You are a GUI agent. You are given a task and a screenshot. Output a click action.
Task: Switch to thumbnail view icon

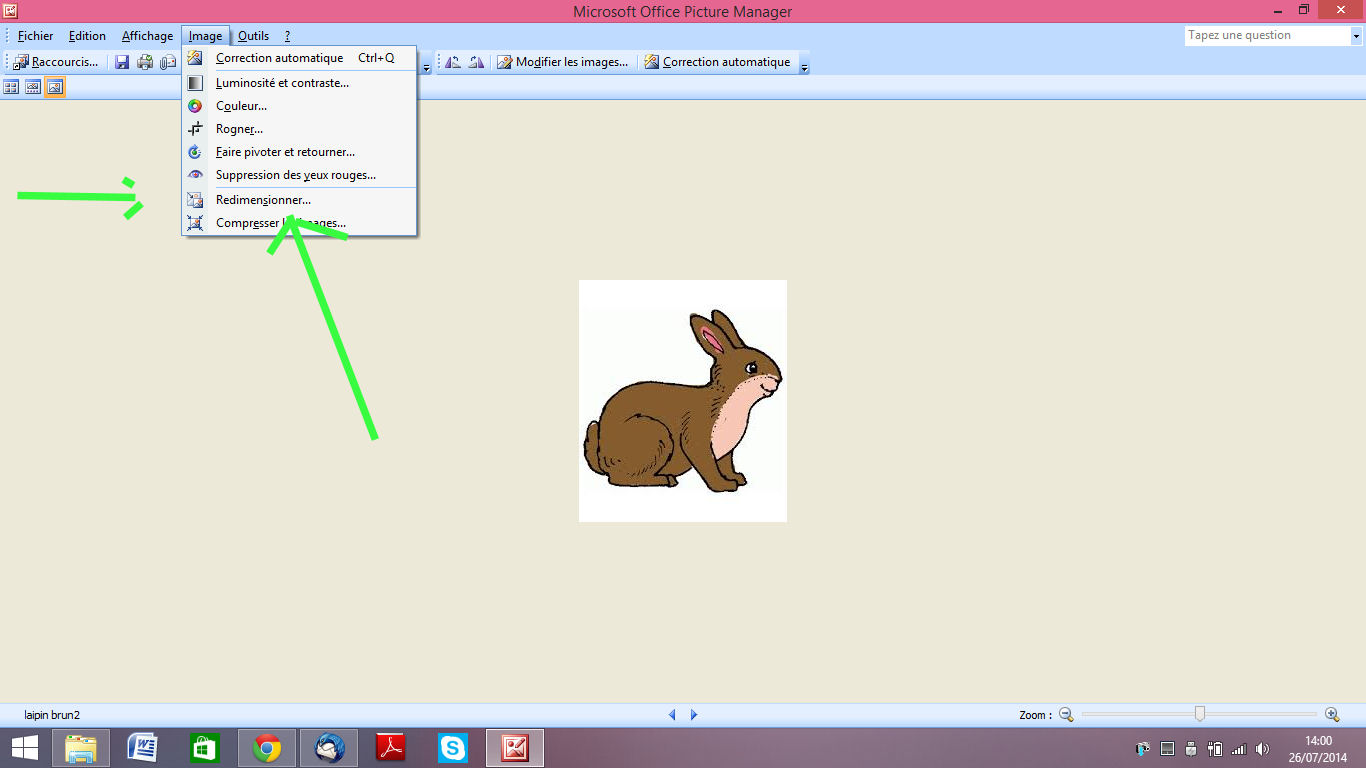(11, 87)
